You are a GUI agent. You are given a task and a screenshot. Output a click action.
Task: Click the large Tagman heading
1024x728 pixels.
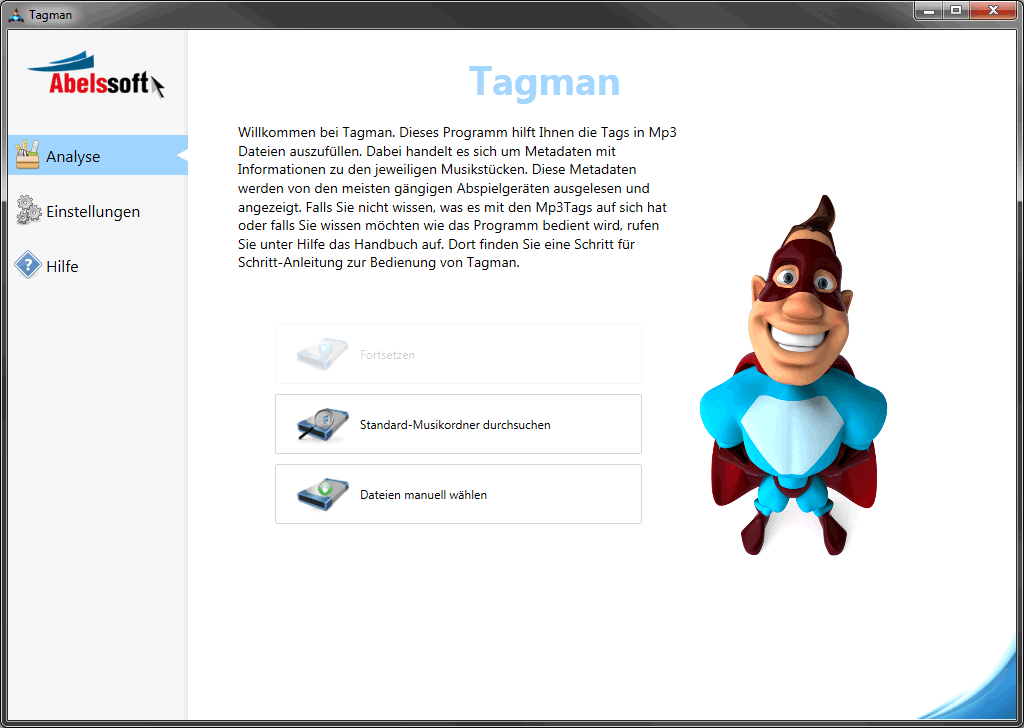point(544,82)
